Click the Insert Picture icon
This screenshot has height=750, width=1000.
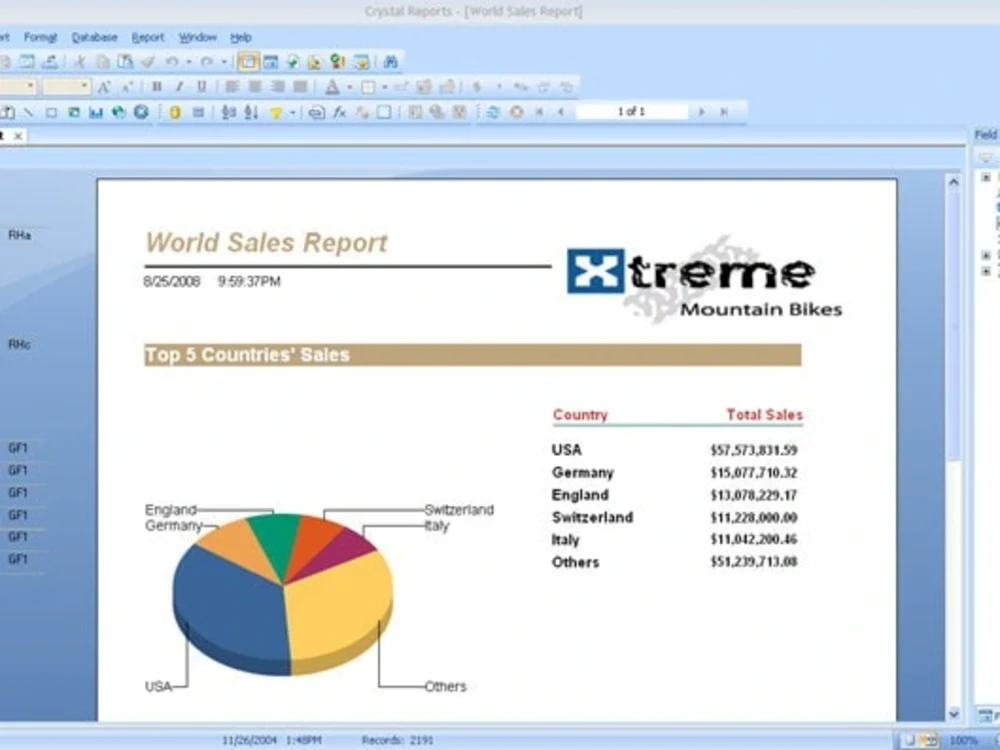tap(74, 112)
